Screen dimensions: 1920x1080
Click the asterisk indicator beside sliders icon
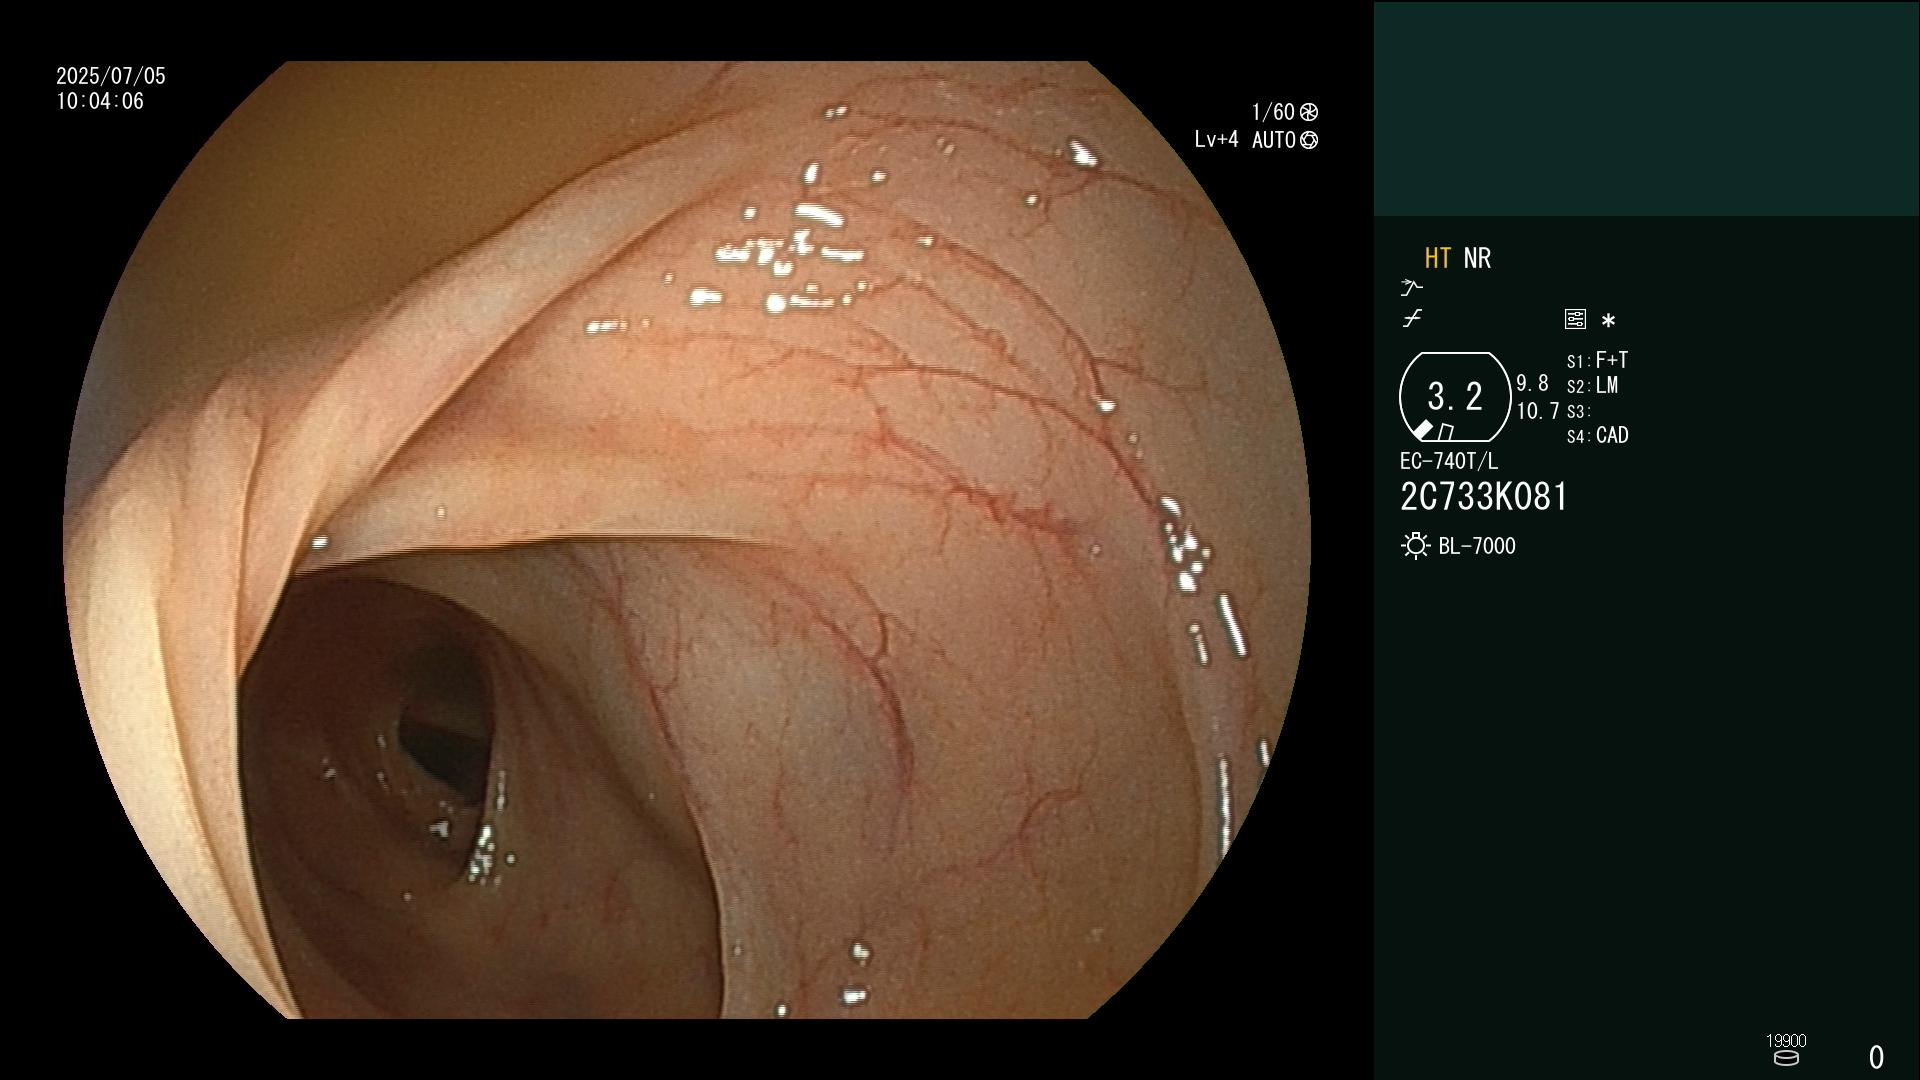(1608, 321)
